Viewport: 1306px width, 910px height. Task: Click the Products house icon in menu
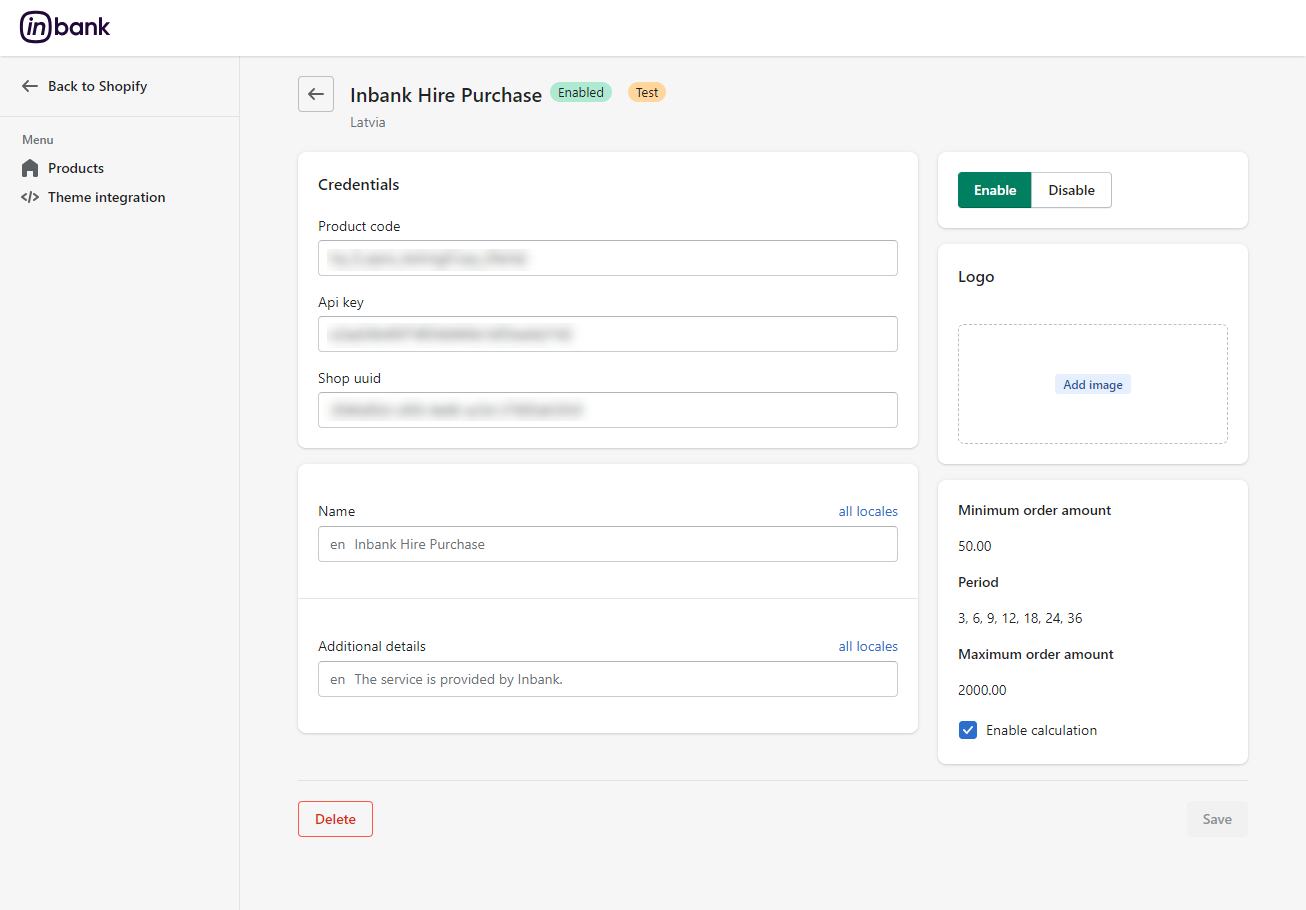30,168
